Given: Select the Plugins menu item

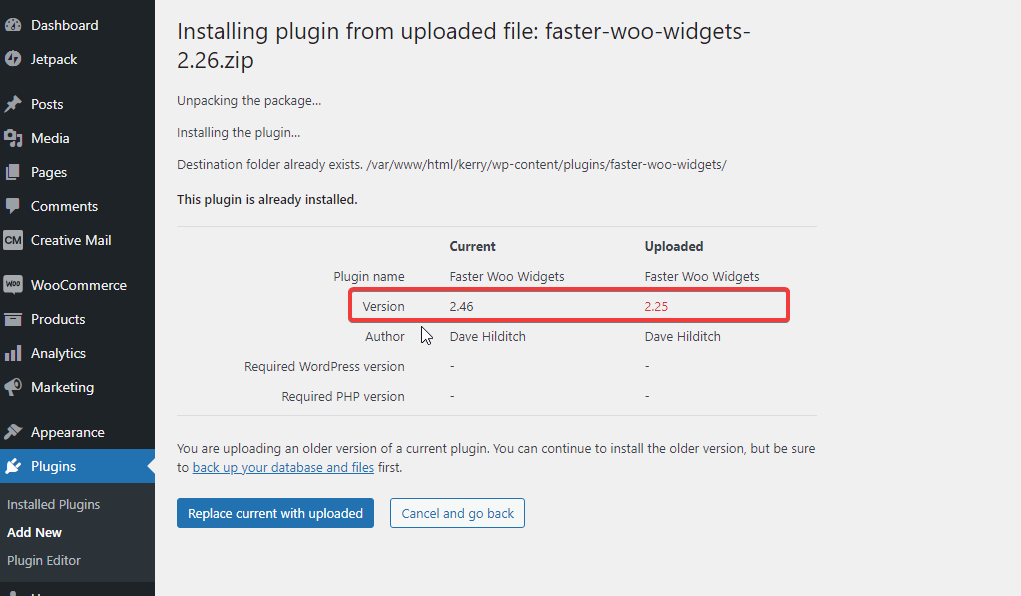Looking at the screenshot, I should [77, 466].
